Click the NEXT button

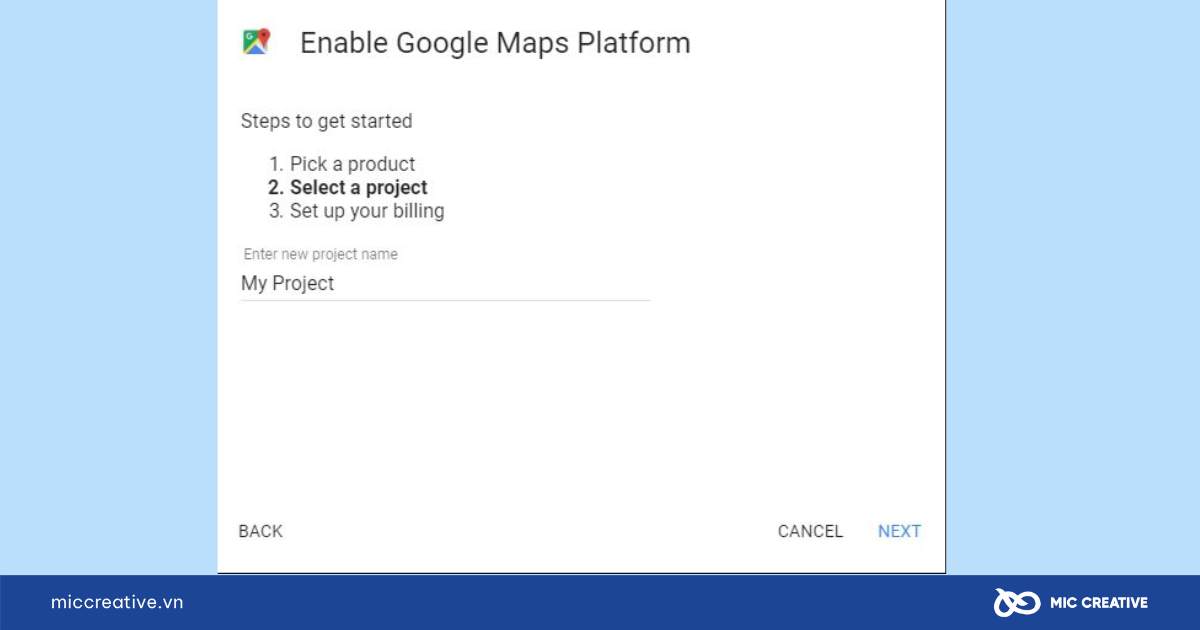pos(899,531)
